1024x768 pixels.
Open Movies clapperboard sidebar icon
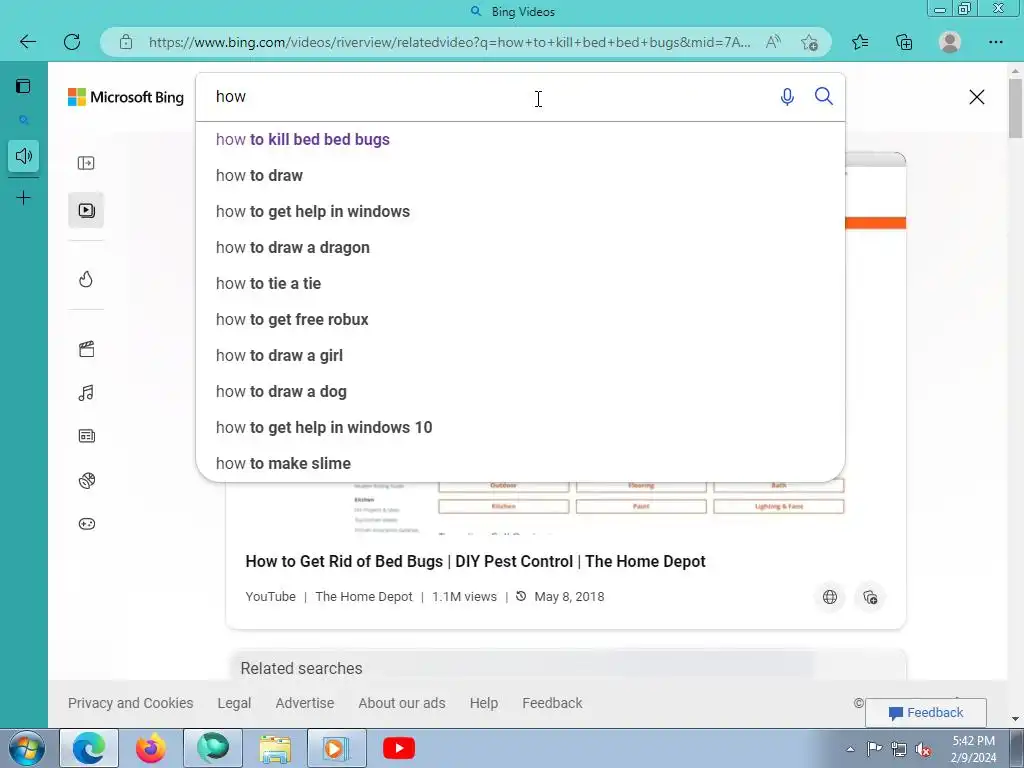[x=86, y=349]
